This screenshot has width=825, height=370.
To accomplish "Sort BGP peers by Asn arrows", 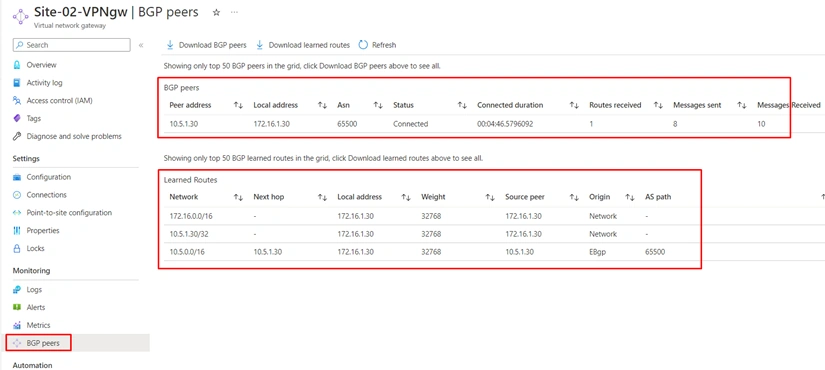I will (x=378, y=105).
